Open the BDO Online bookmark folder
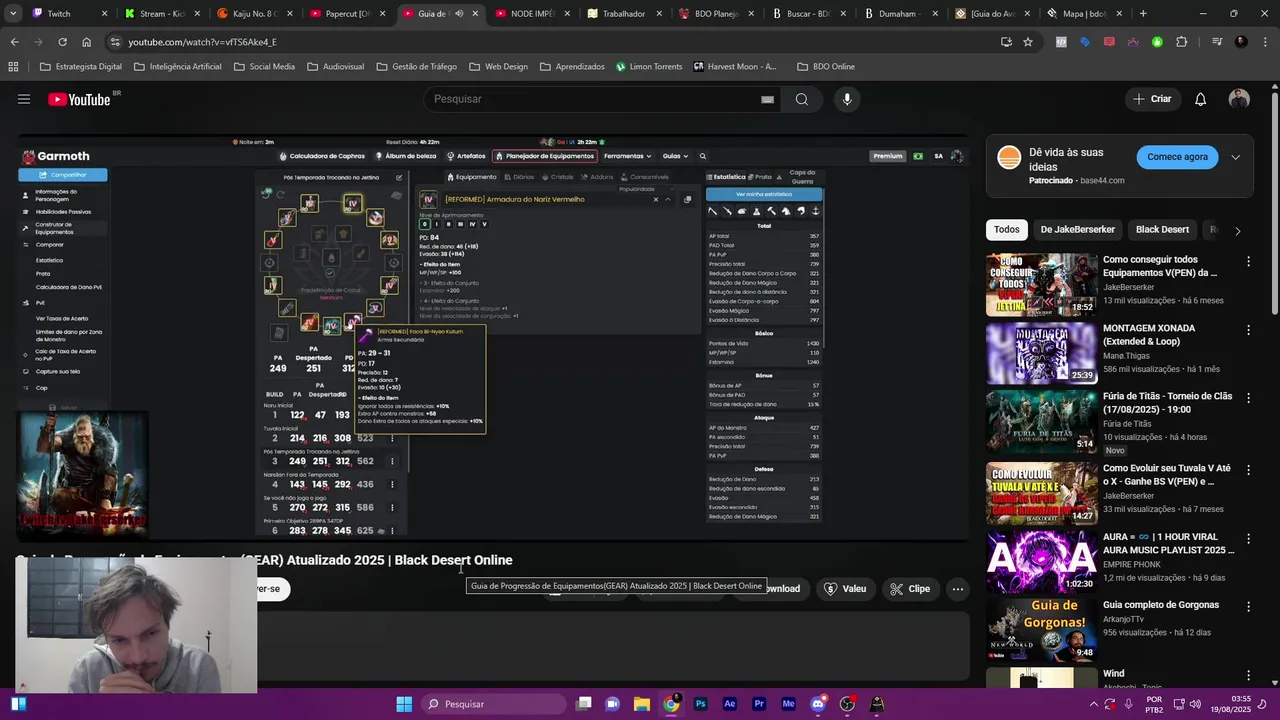This screenshot has width=1280, height=720. click(826, 67)
